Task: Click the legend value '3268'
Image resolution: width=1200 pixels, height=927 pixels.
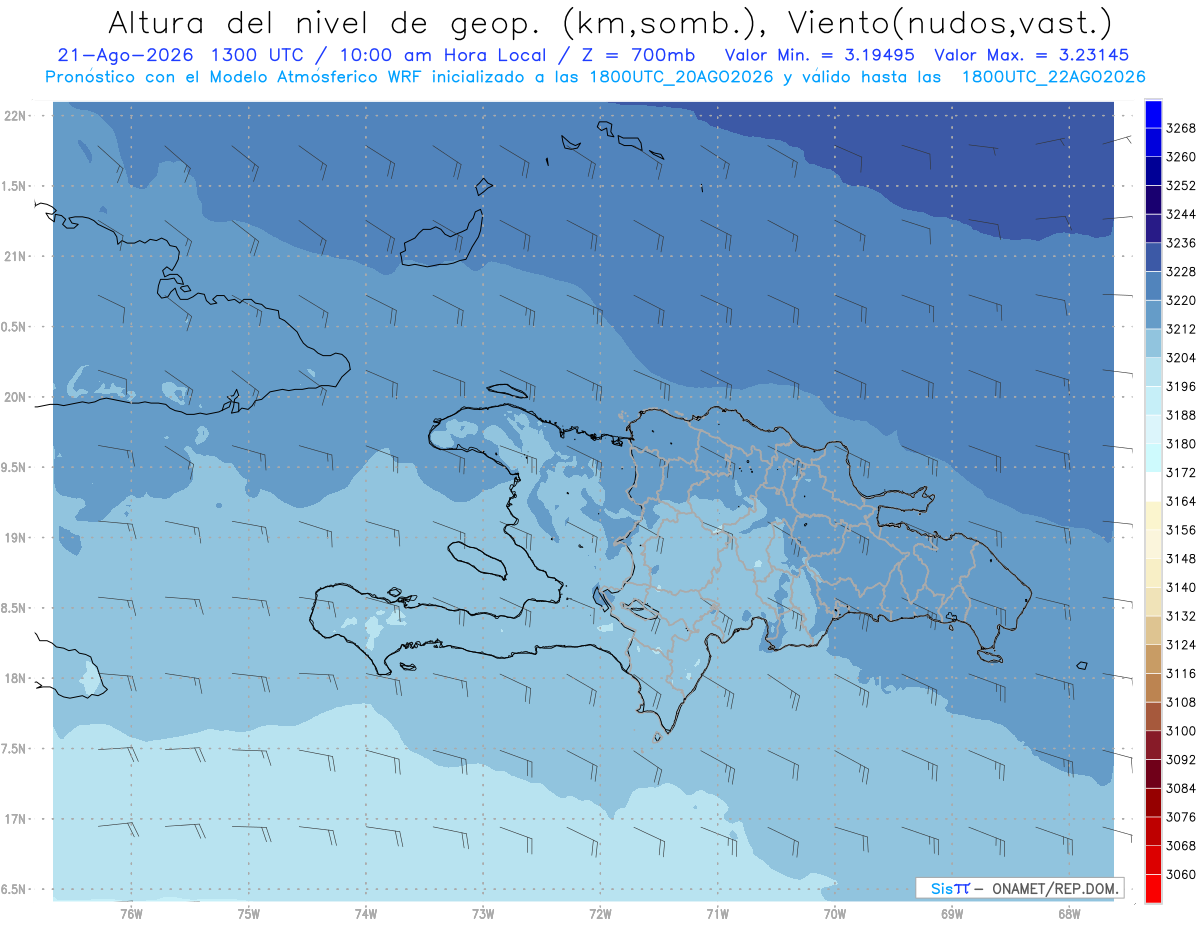Action: (1181, 128)
